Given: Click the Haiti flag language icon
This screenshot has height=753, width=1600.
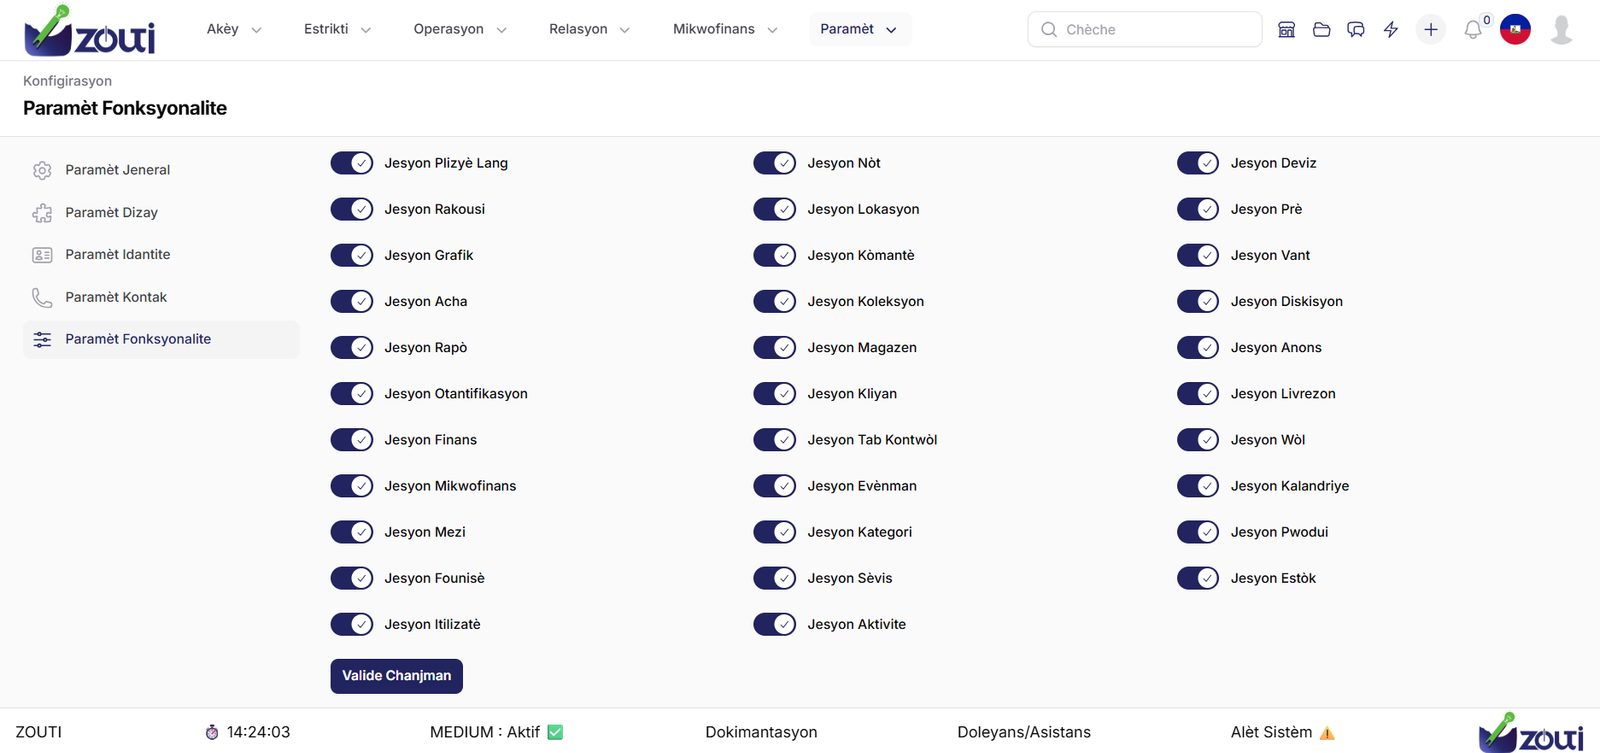Looking at the screenshot, I should [x=1515, y=30].
